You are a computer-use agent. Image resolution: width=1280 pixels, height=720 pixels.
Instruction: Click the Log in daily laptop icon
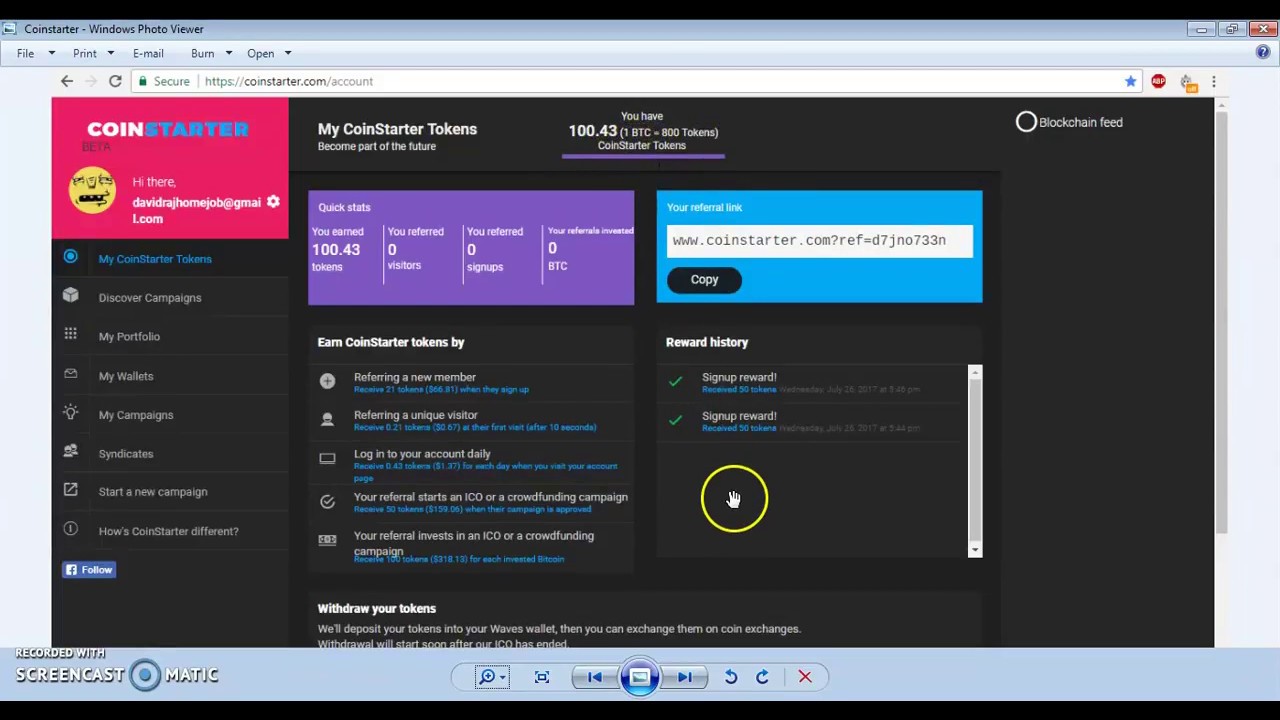pos(327,459)
